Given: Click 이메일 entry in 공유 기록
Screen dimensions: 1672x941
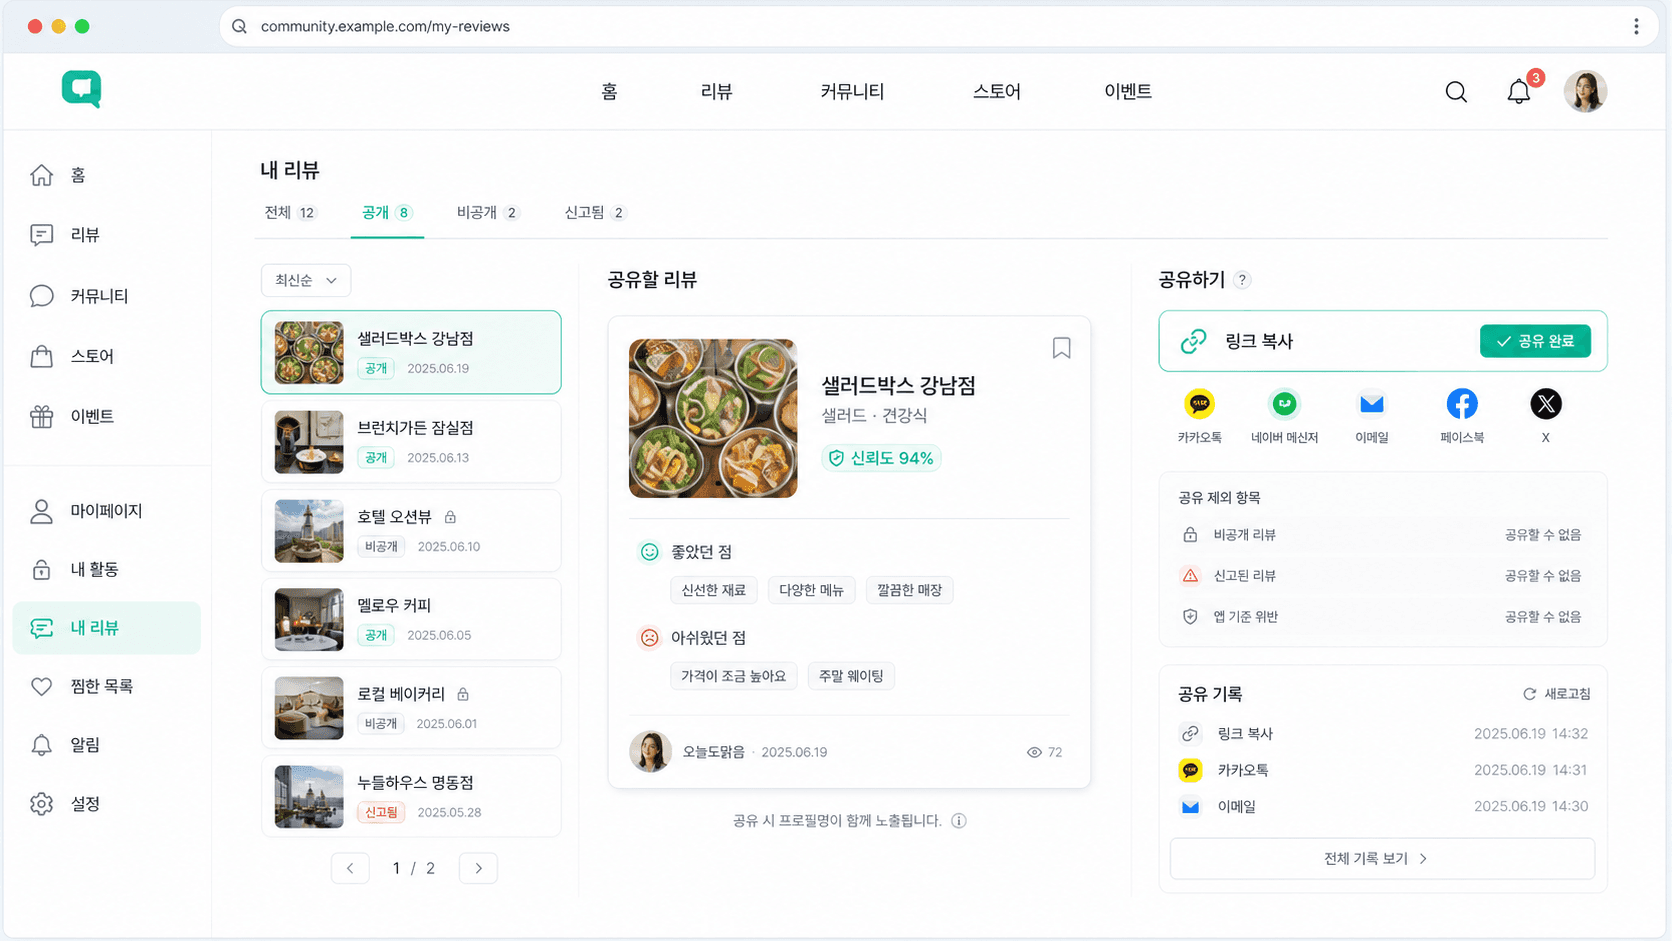Looking at the screenshot, I should tap(1382, 807).
